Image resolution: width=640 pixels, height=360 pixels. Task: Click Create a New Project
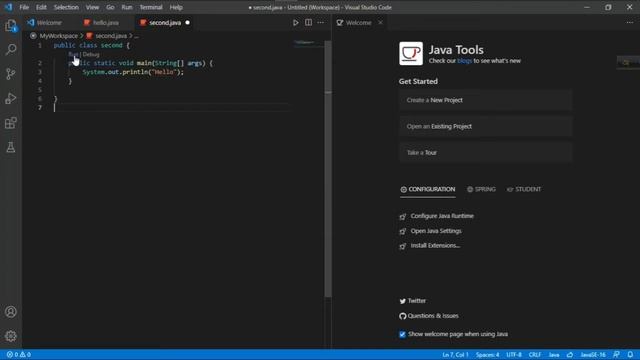485,100
